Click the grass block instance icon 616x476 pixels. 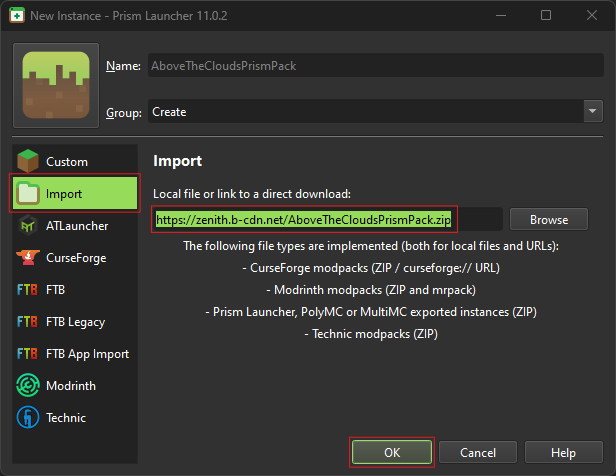(56, 85)
